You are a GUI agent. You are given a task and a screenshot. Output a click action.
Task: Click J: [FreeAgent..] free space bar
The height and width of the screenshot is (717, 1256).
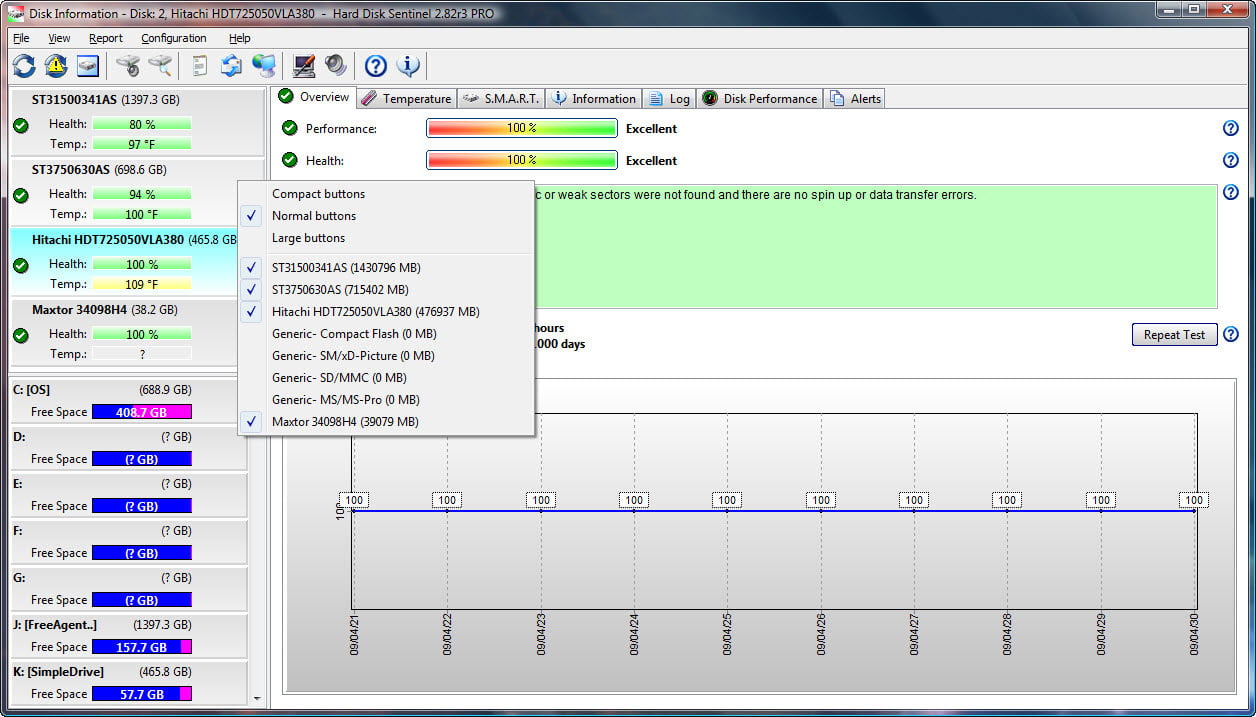(x=141, y=647)
